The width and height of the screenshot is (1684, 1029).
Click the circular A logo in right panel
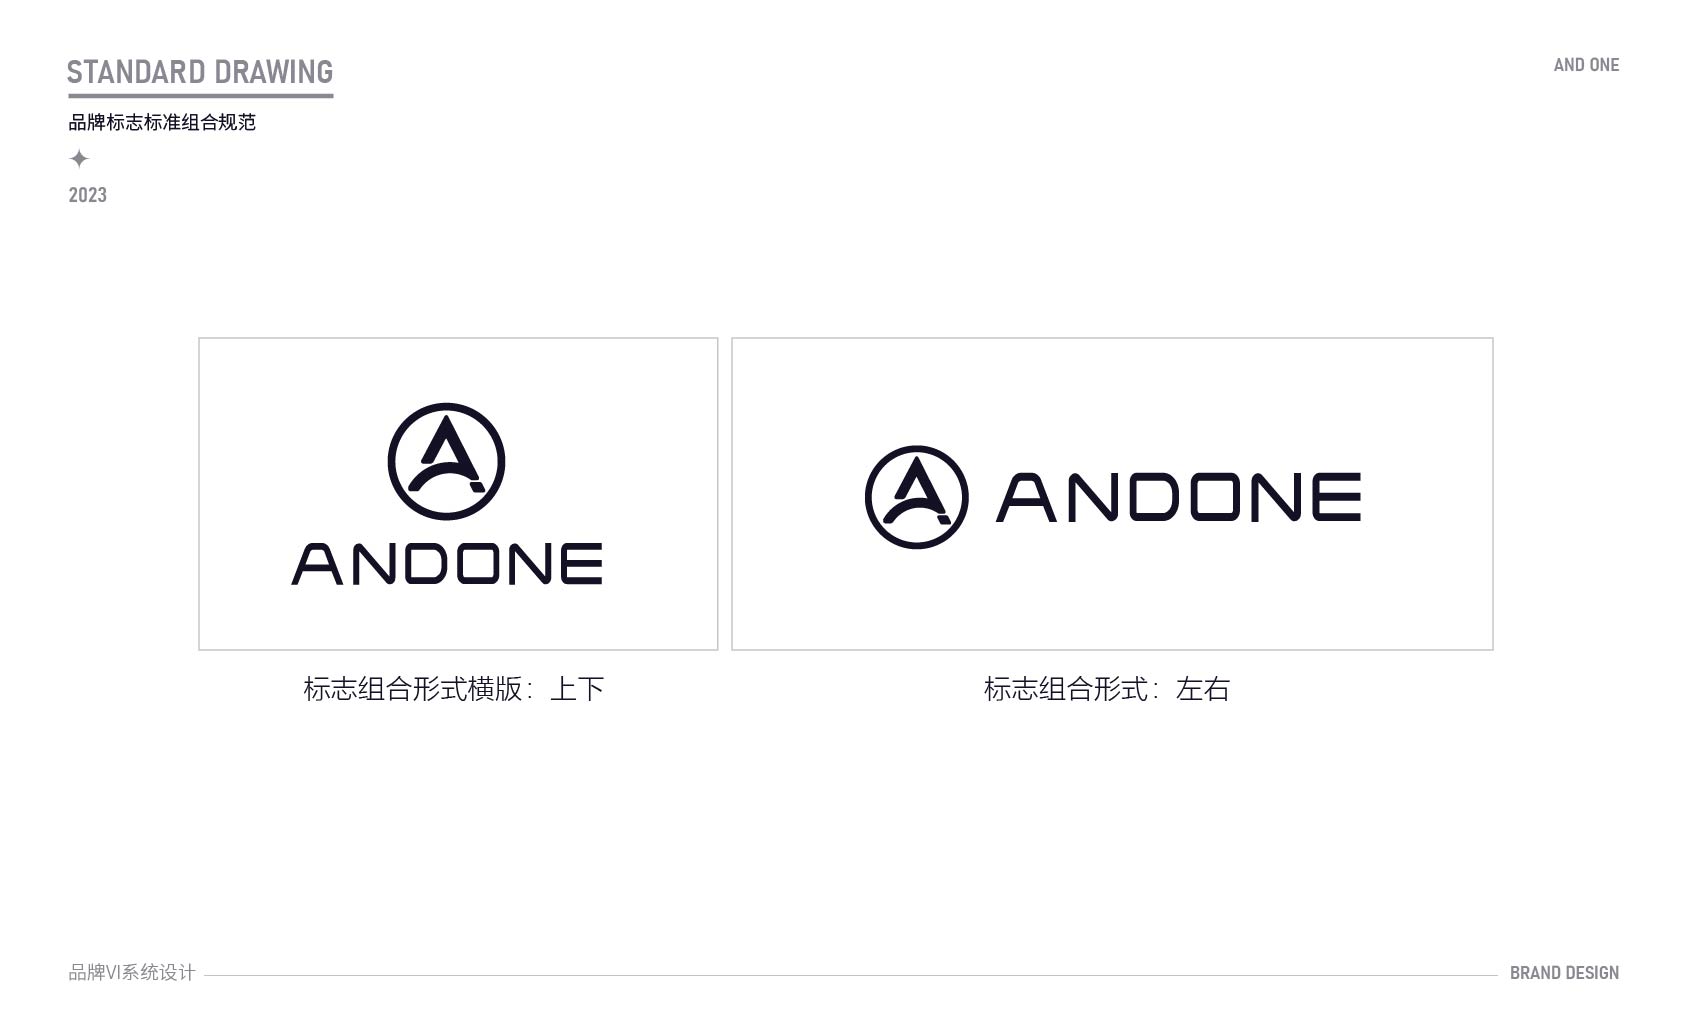pos(916,497)
